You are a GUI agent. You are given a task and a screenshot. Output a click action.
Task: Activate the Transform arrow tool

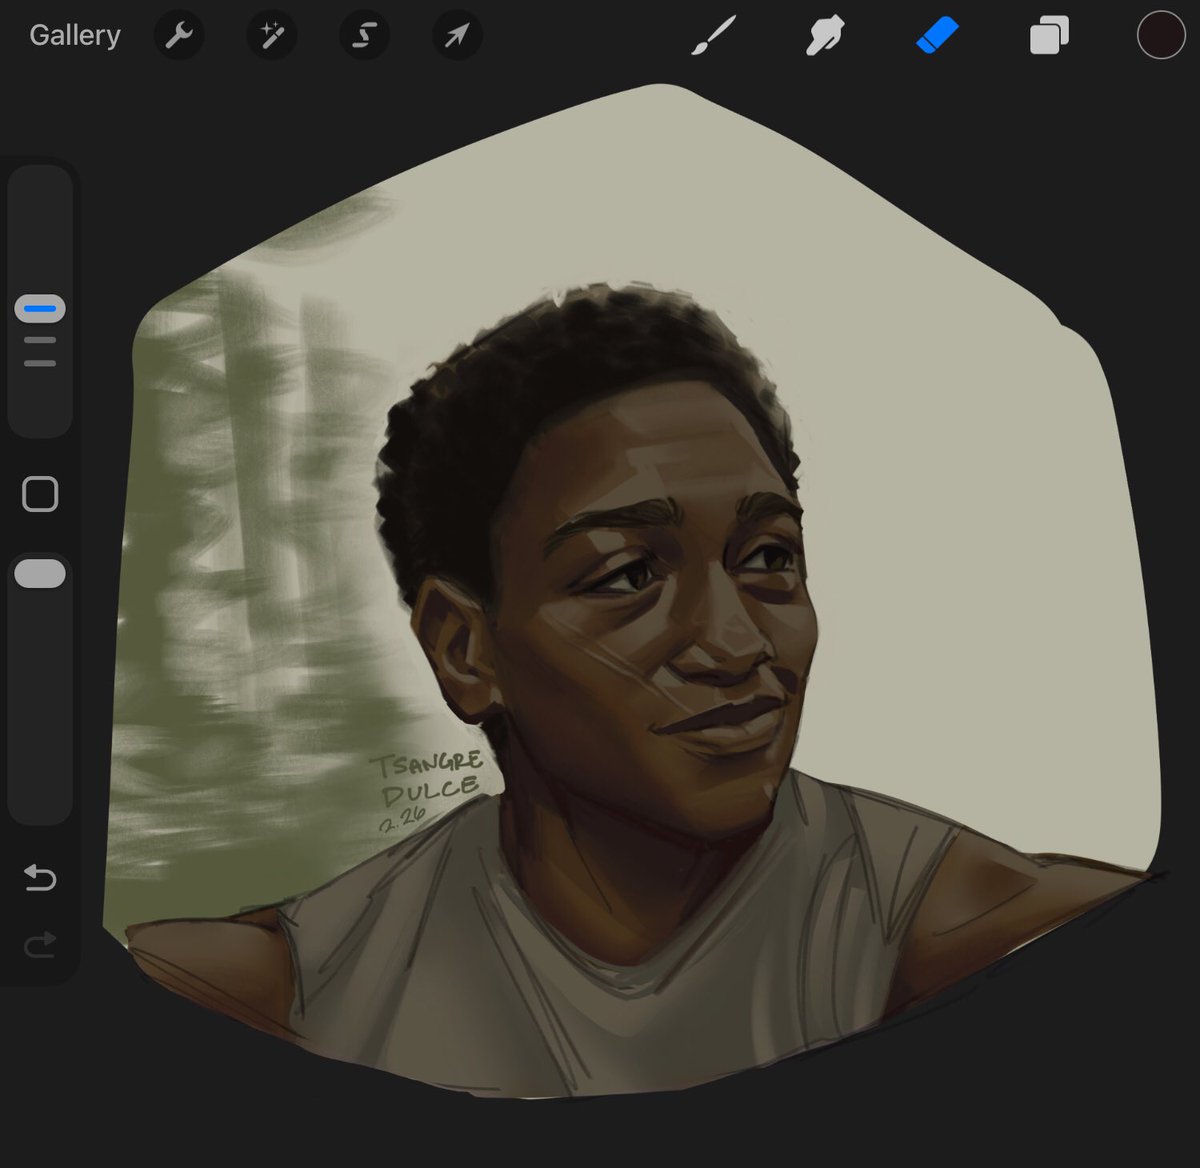pos(457,37)
